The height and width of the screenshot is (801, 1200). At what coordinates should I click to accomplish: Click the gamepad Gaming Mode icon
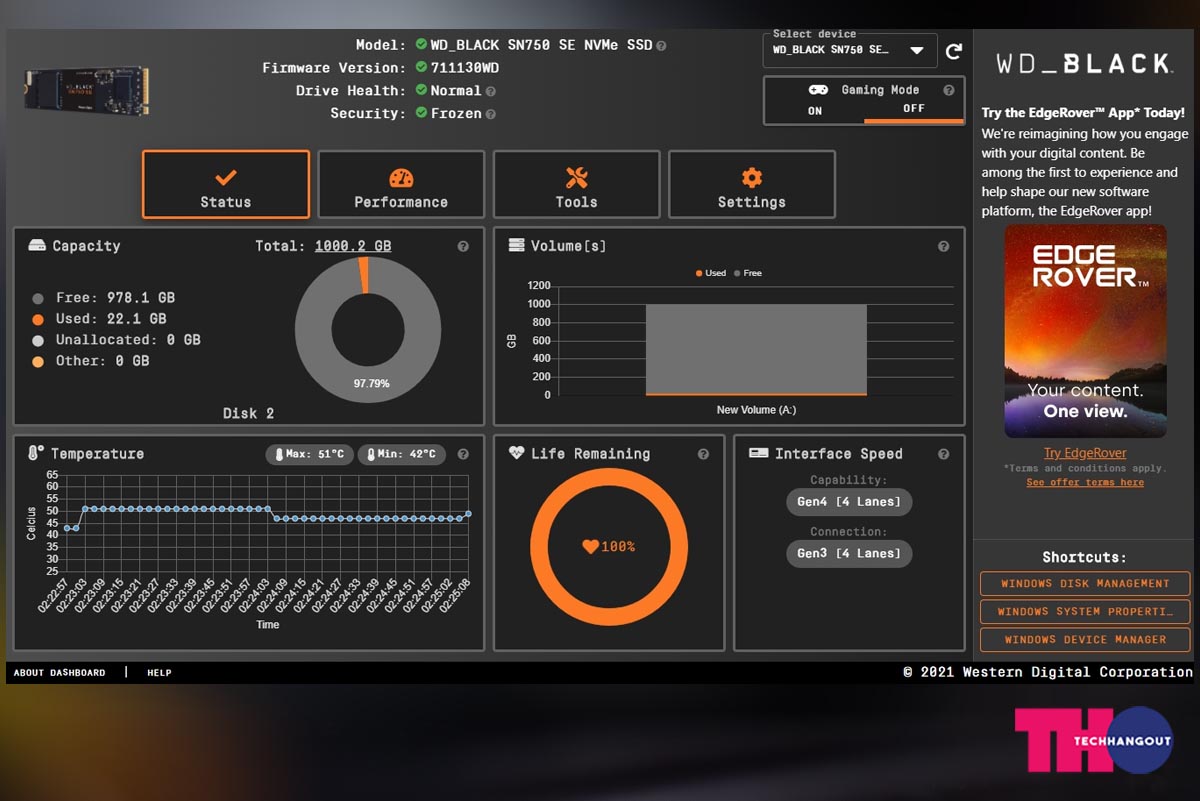coord(818,90)
